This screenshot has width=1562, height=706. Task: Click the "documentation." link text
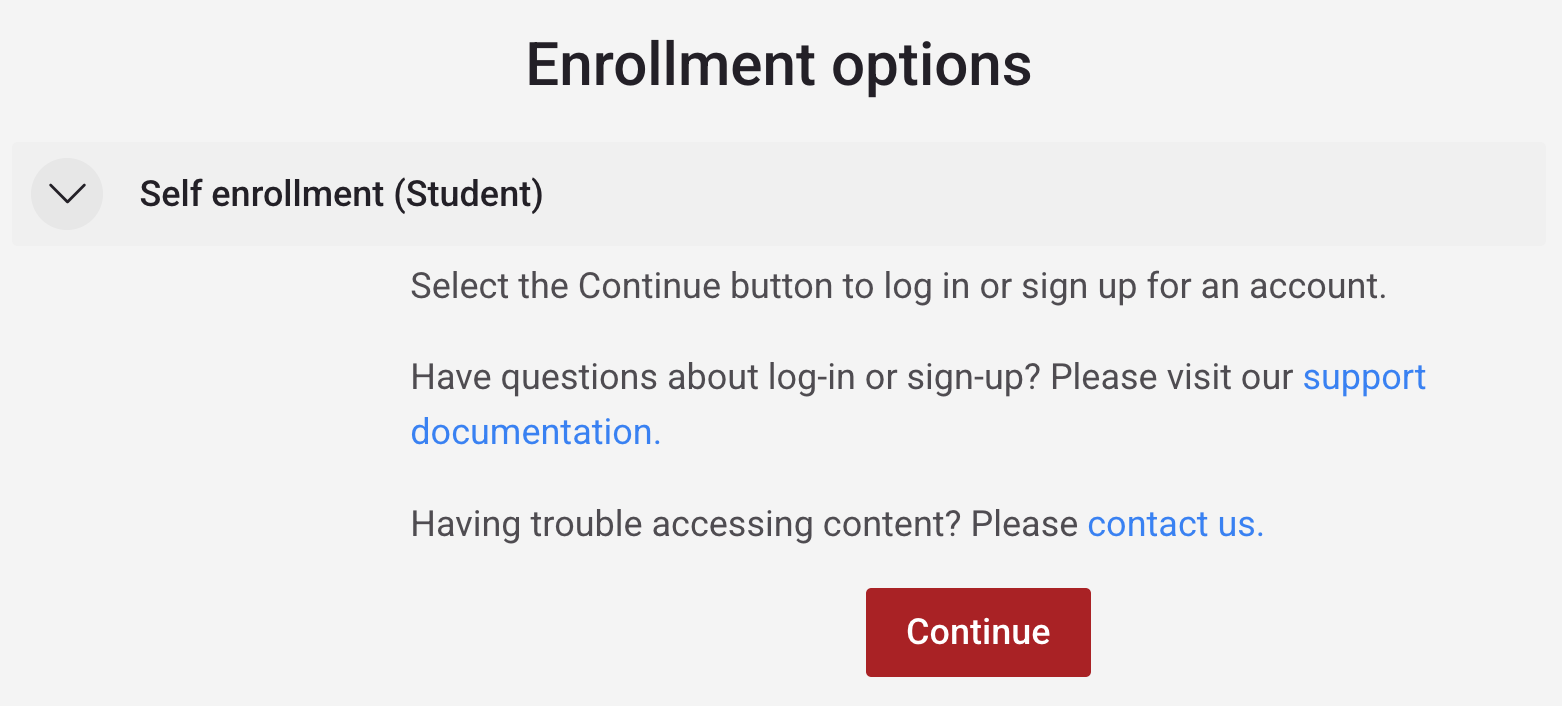536,432
